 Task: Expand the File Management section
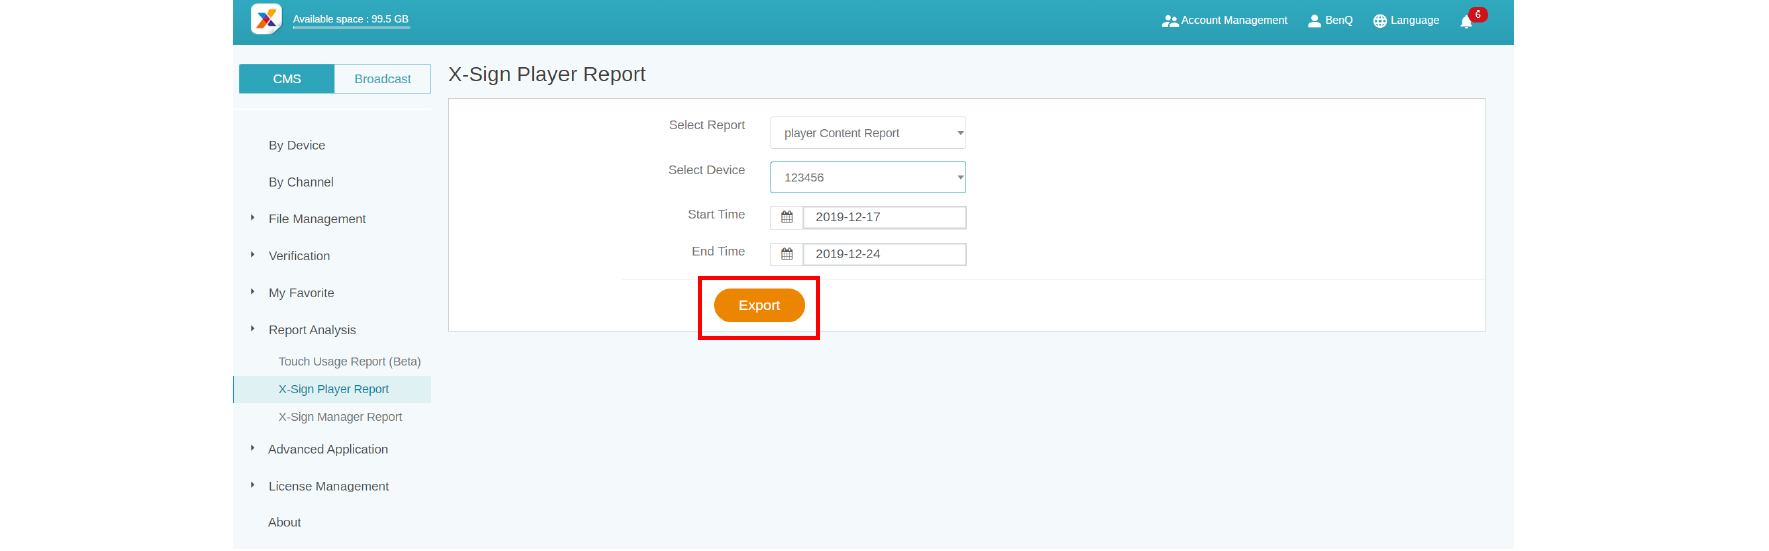tap(316, 219)
